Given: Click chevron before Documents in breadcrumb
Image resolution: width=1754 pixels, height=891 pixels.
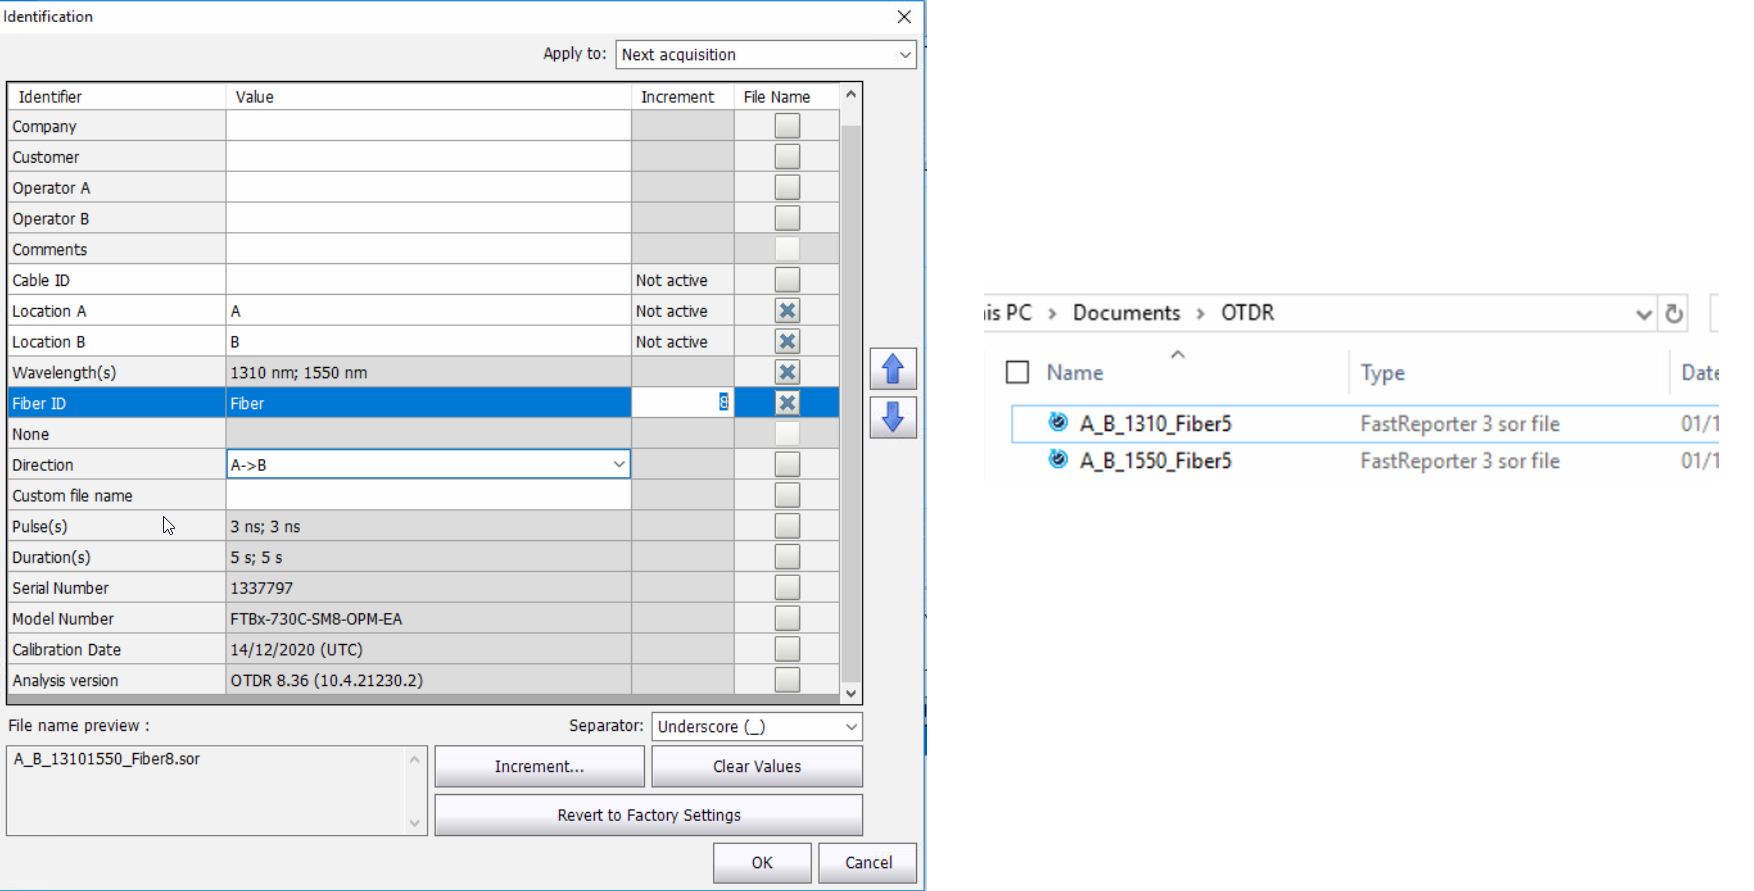Looking at the screenshot, I should coord(1052,314).
